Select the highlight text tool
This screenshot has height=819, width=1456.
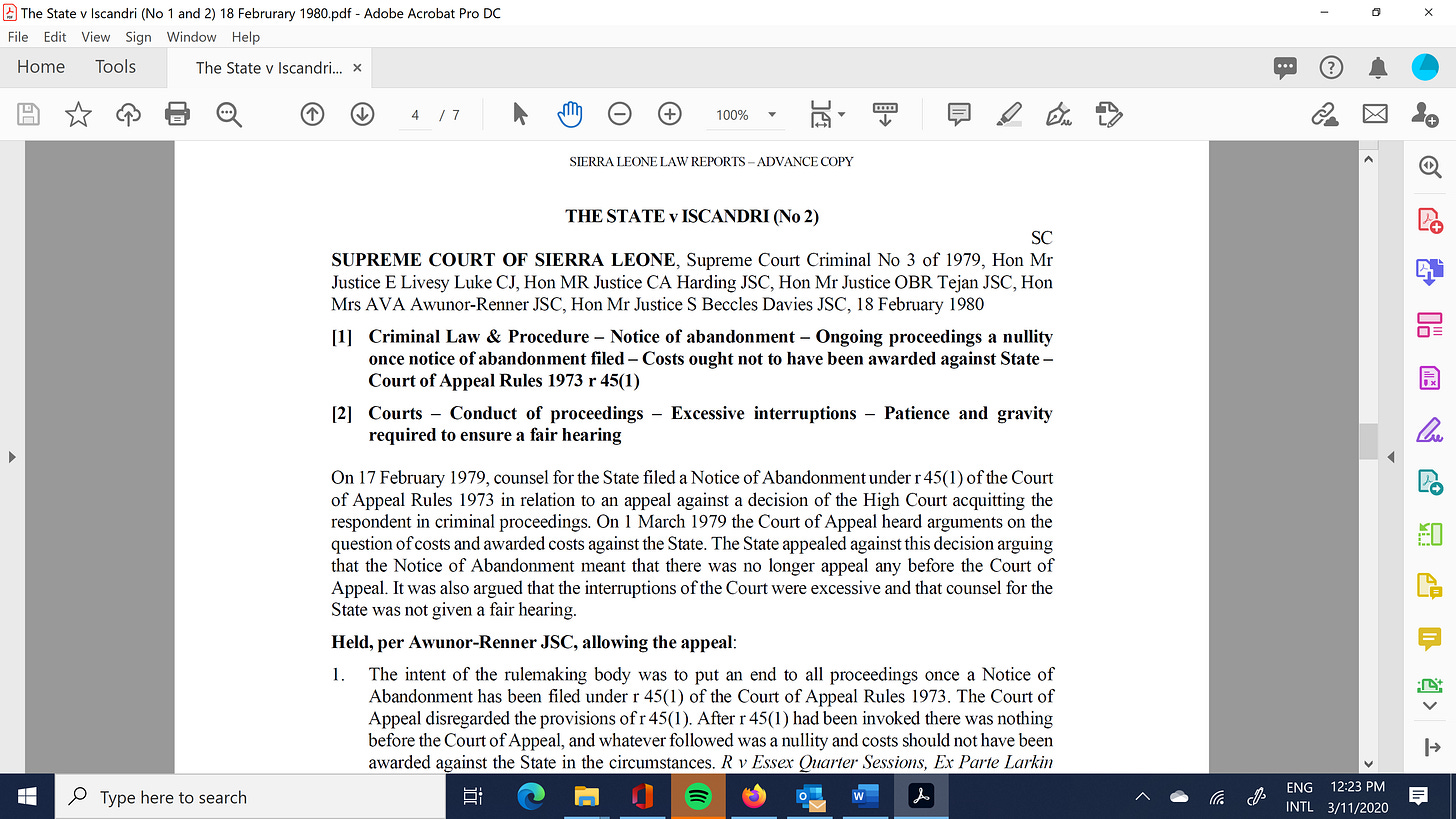(1009, 115)
